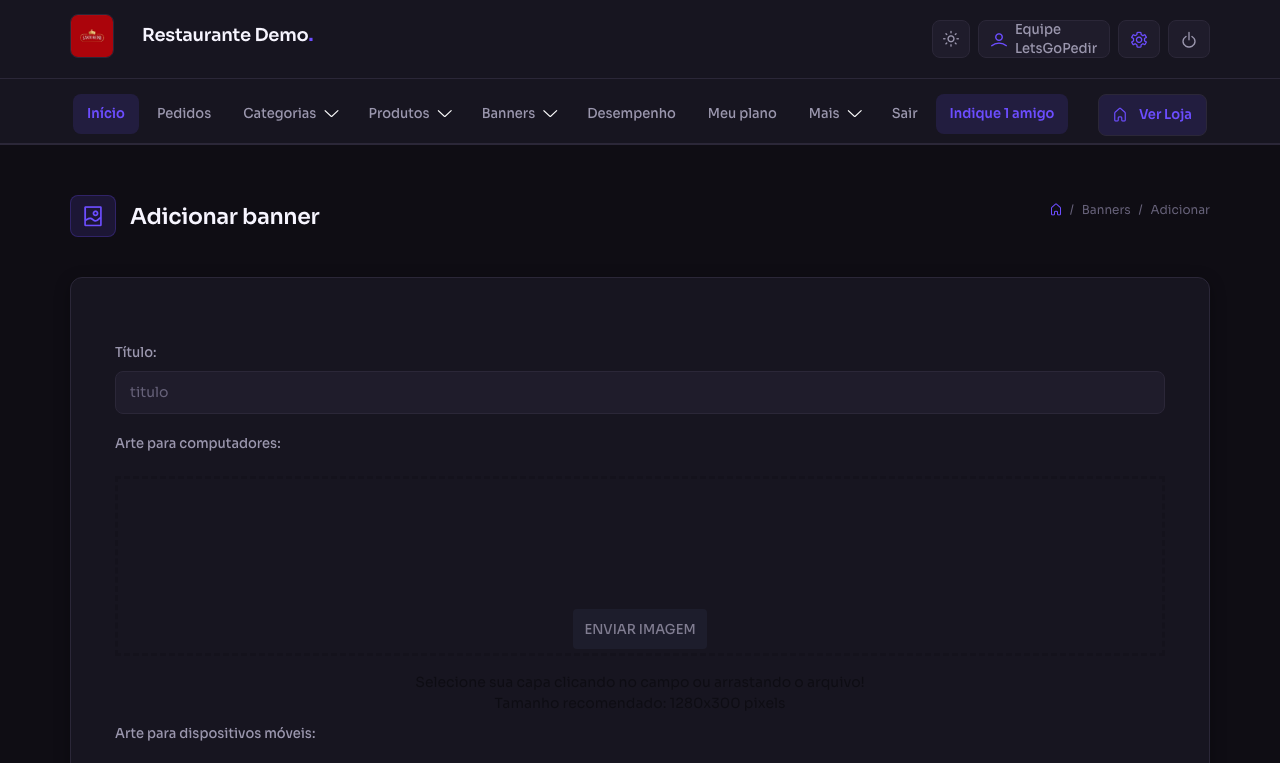
Task: Click ENVIAR IMAGEM upload button
Action: tap(640, 629)
